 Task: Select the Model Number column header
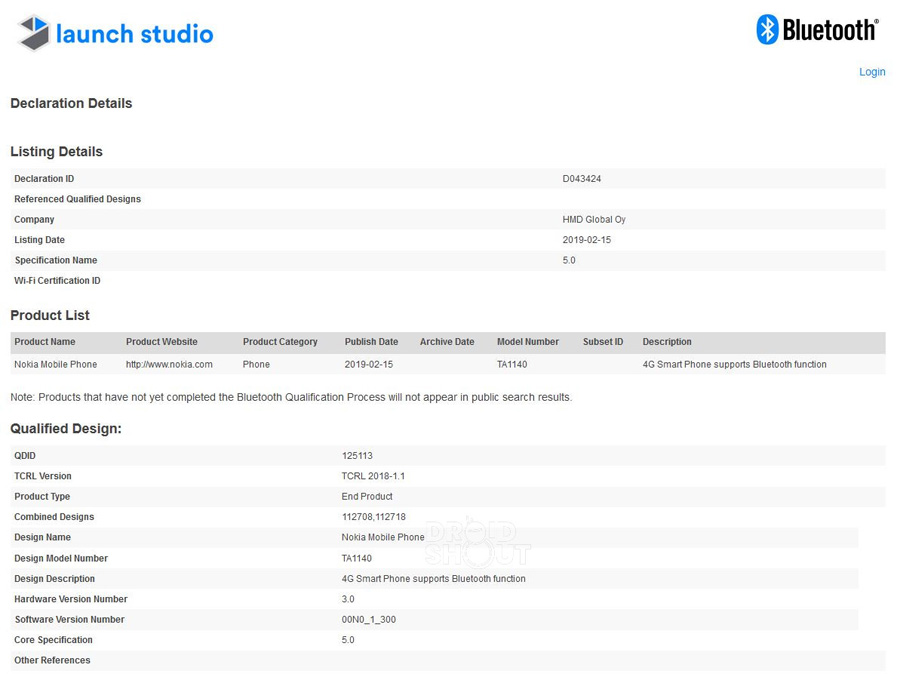point(528,342)
